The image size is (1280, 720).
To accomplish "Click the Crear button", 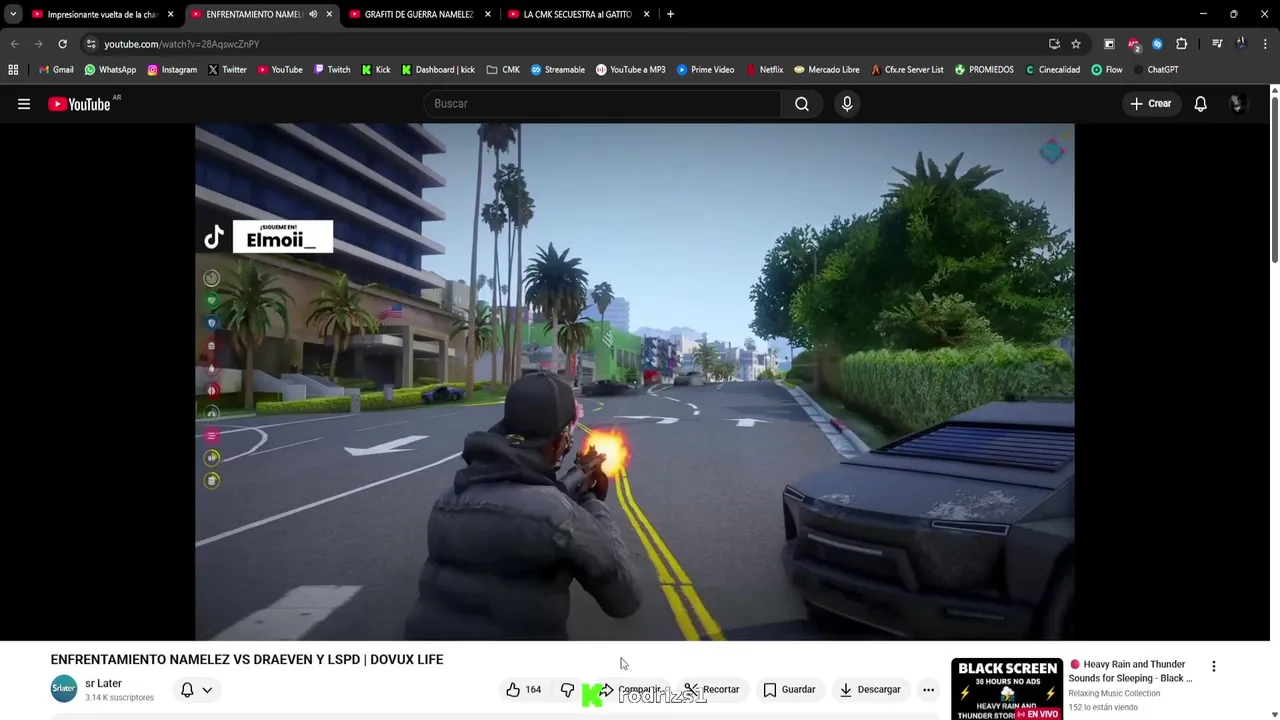I will pyautogui.click(x=1150, y=104).
